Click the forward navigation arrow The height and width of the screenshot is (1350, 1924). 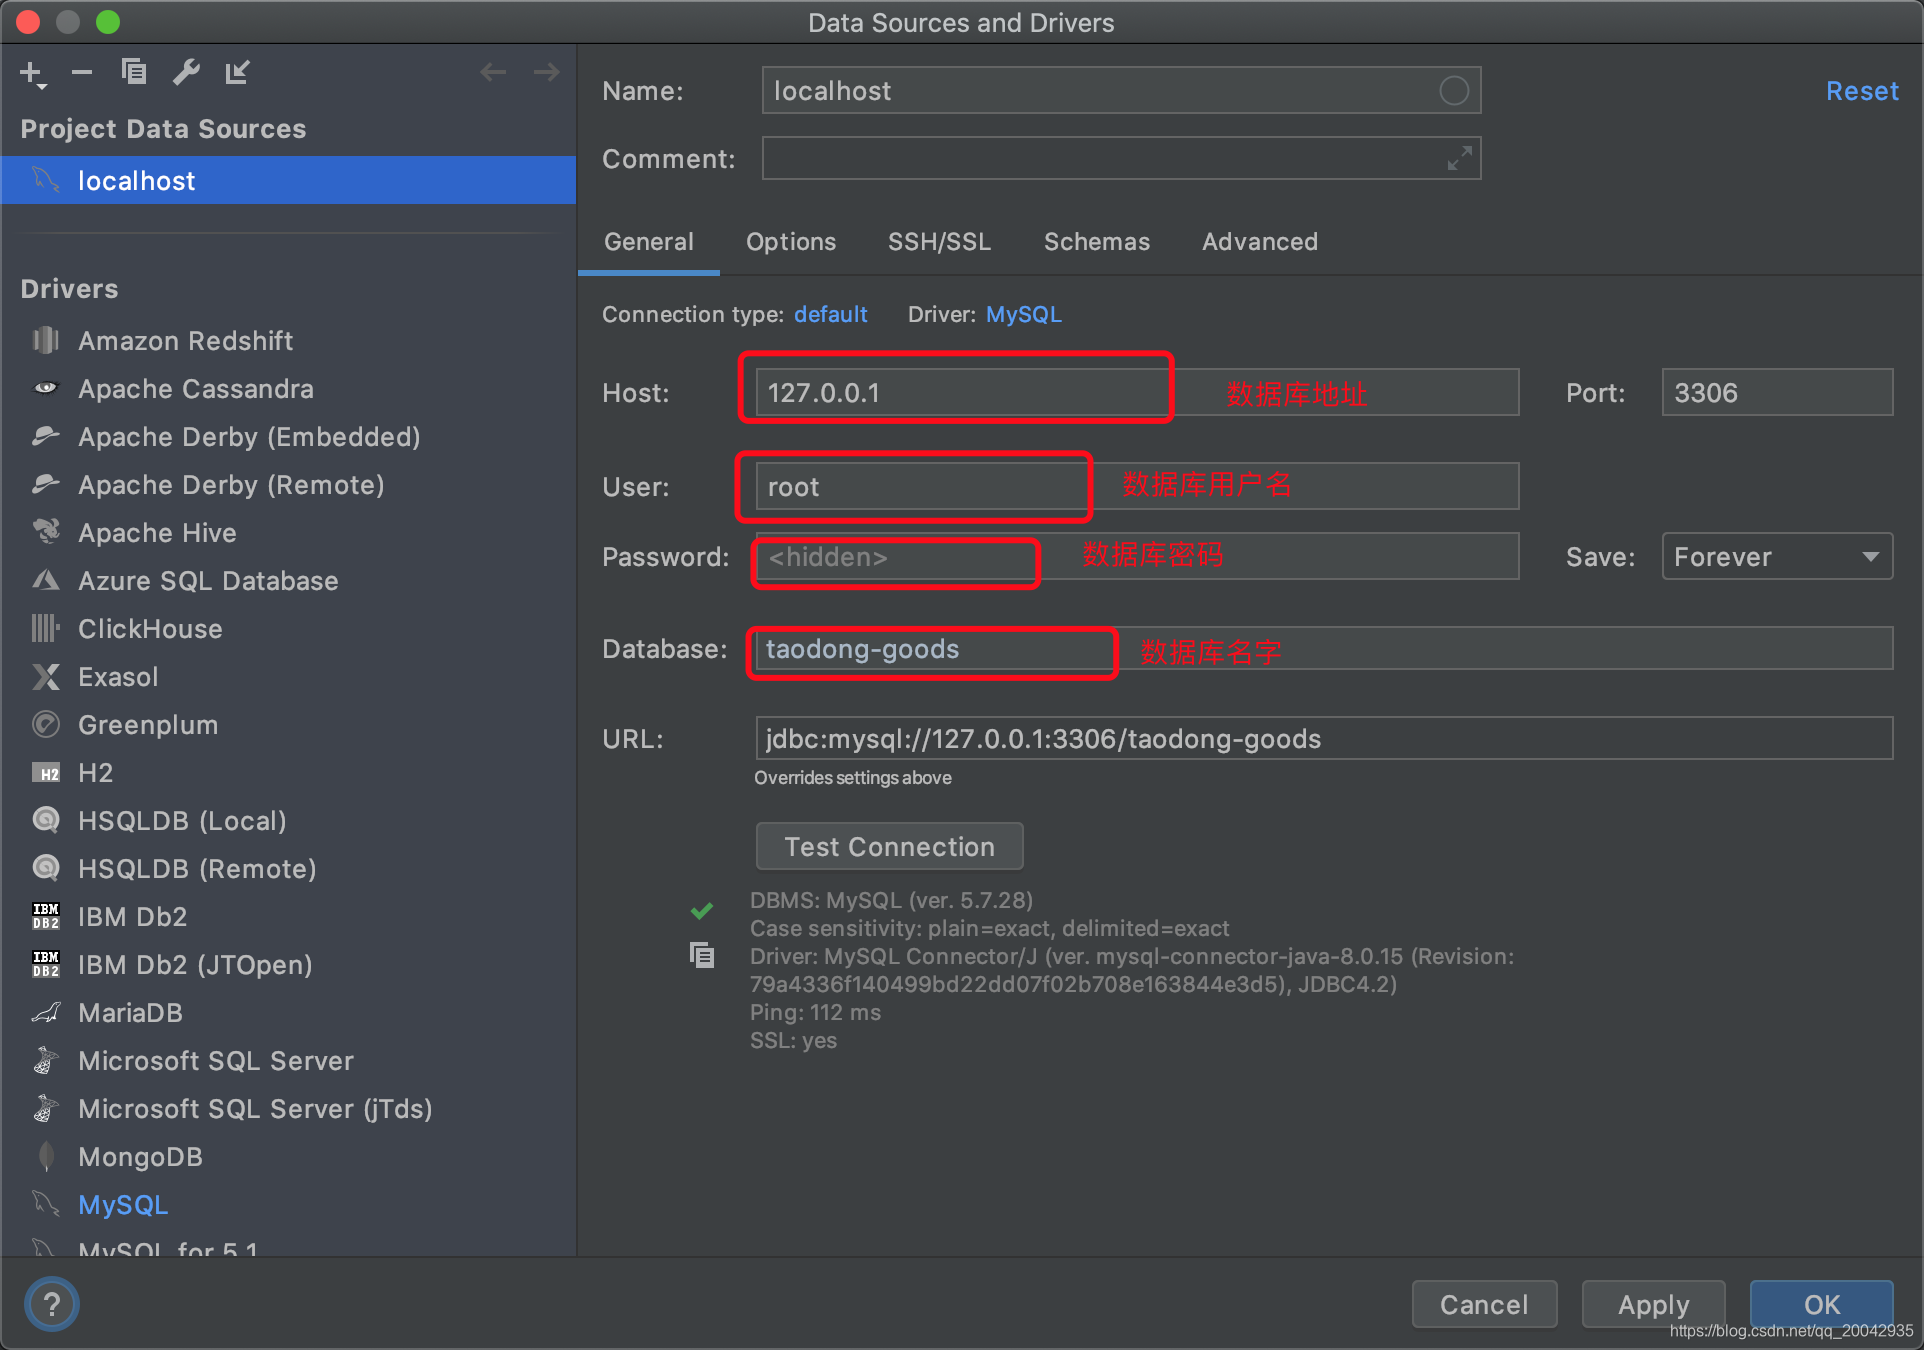pyautogui.click(x=546, y=71)
